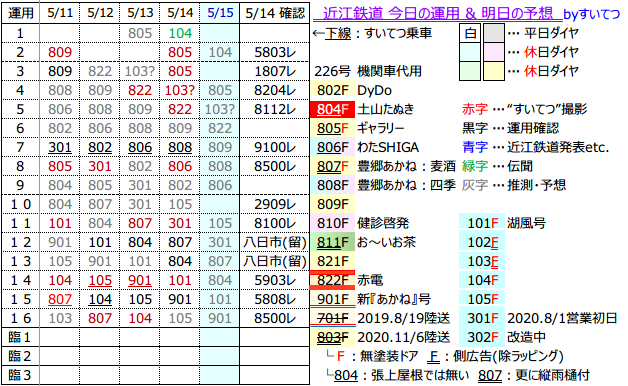The height and width of the screenshot is (386, 628).
Task: Select the 5/13 column header
Action: coord(140,13)
